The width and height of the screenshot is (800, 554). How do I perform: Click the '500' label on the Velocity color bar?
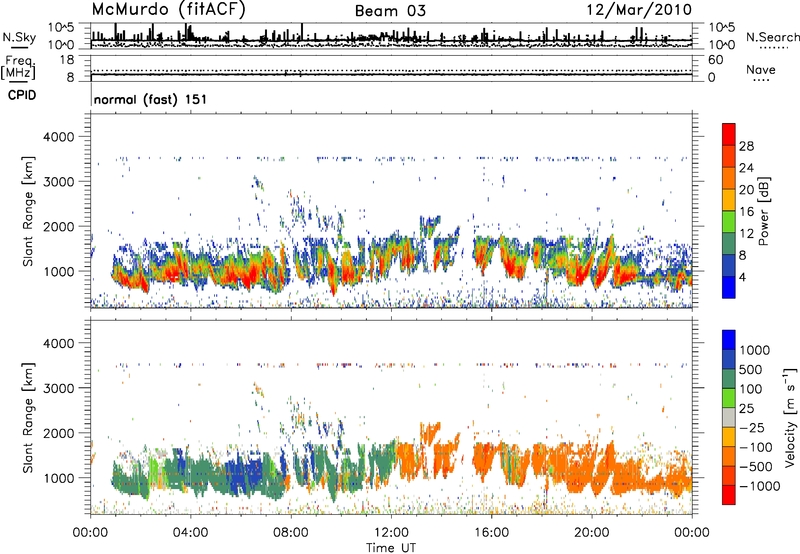click(x=751, y=369)
